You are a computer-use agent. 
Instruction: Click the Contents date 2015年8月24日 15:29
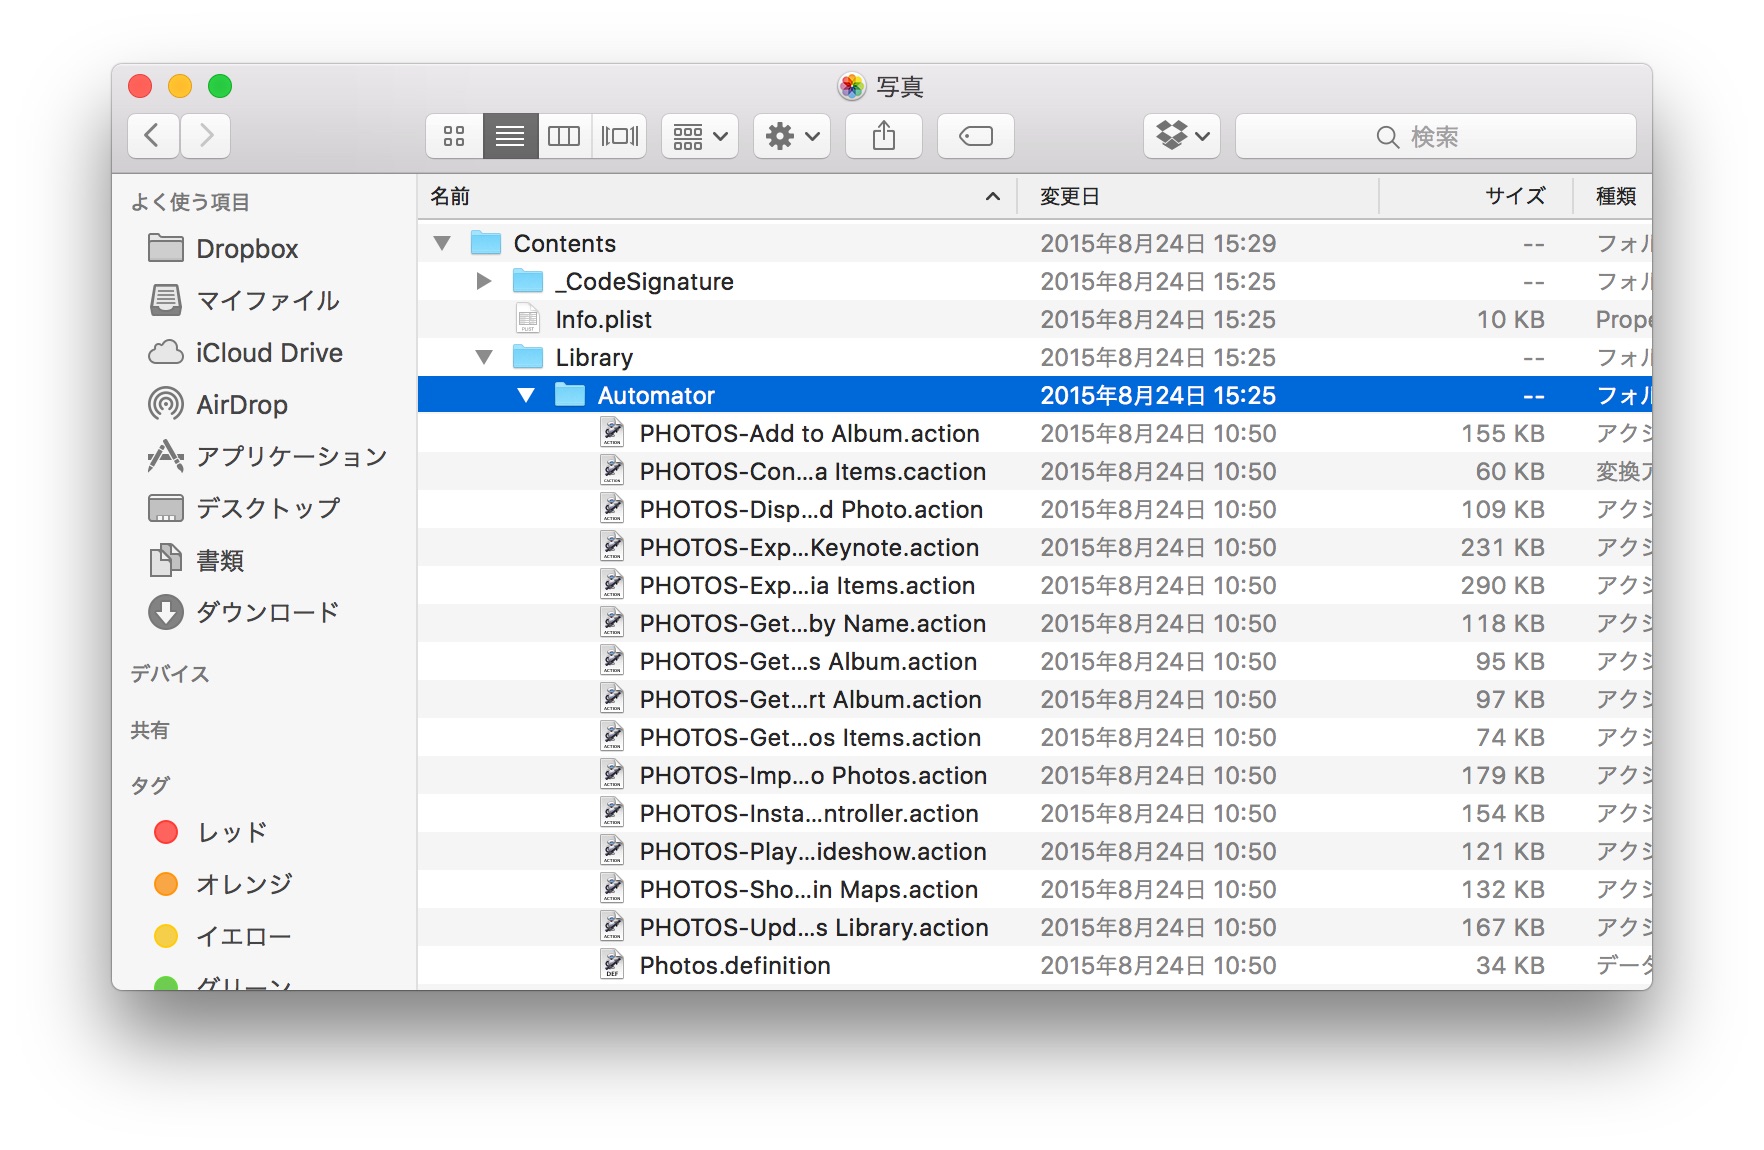pyautogui.click(x=1158, y=243)
